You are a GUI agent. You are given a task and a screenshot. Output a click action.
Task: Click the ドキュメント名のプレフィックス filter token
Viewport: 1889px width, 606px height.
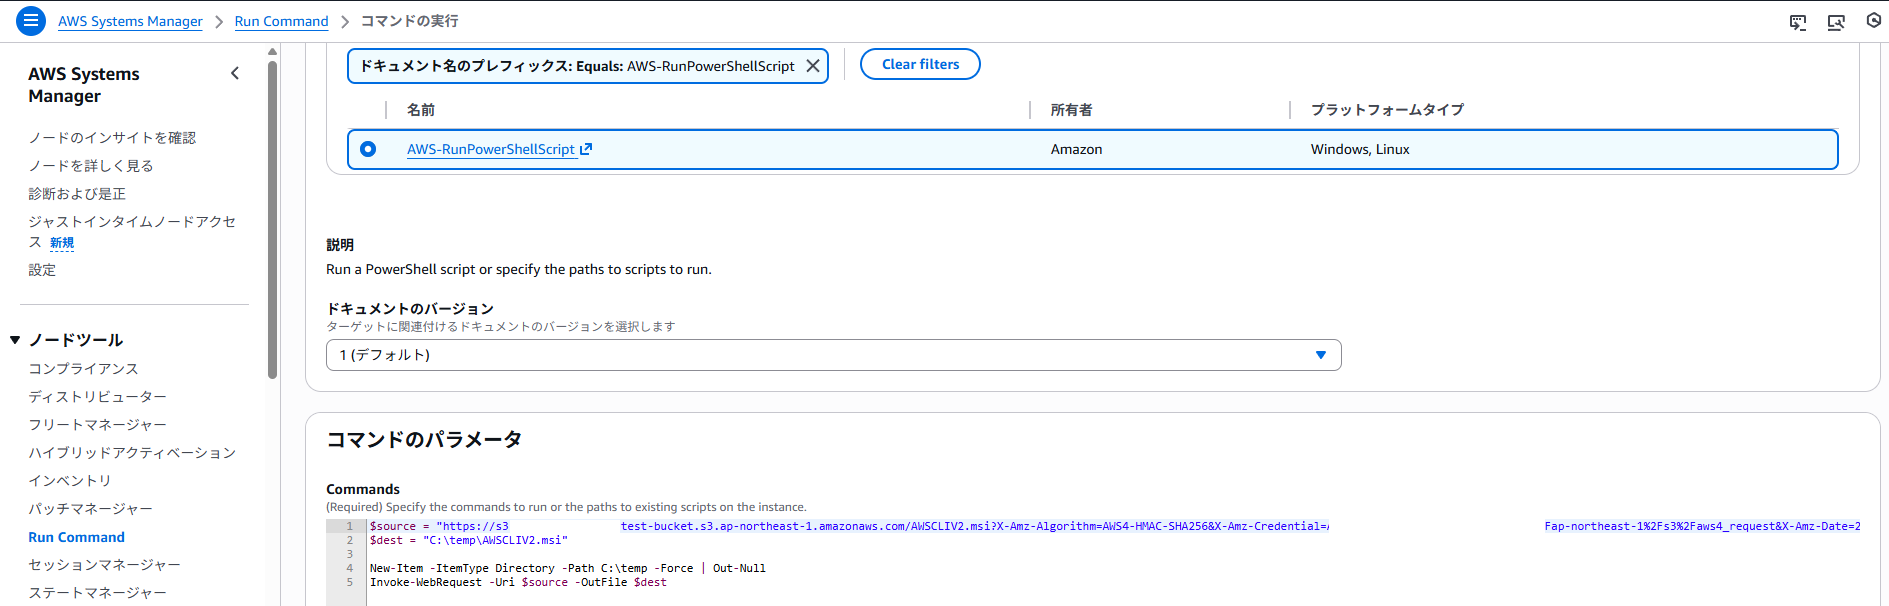(577, 66)
